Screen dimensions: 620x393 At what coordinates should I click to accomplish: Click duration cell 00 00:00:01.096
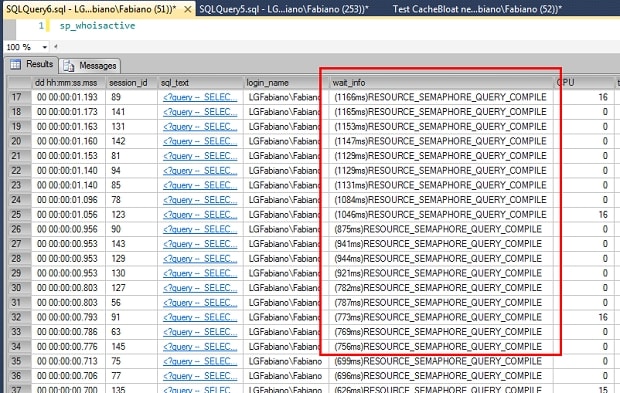coord(68,200)
